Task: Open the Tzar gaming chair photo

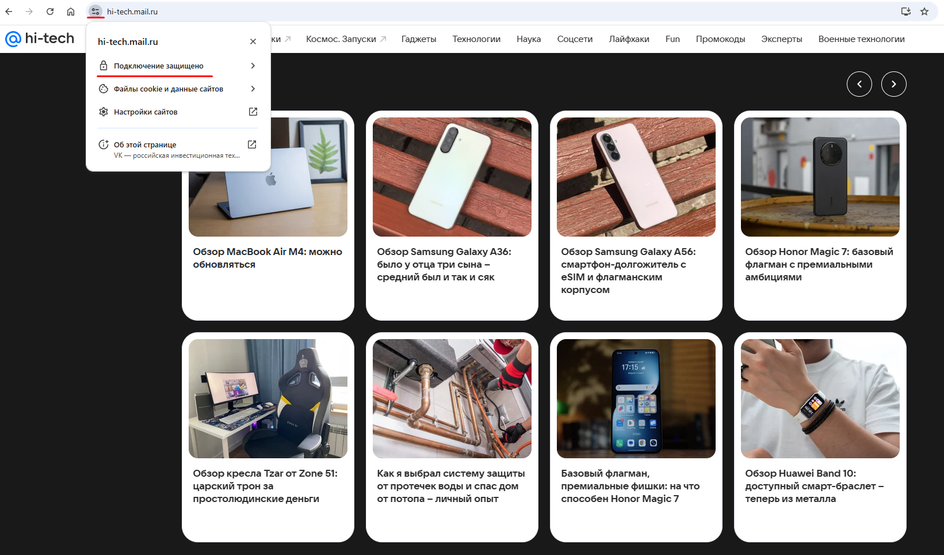Action: (x=268, y=398)
